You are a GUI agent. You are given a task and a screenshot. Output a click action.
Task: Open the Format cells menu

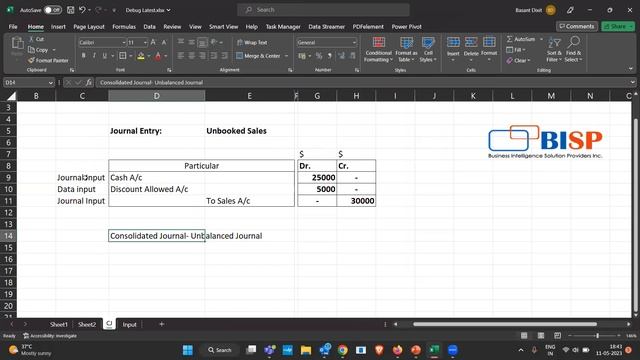point(489,49)
